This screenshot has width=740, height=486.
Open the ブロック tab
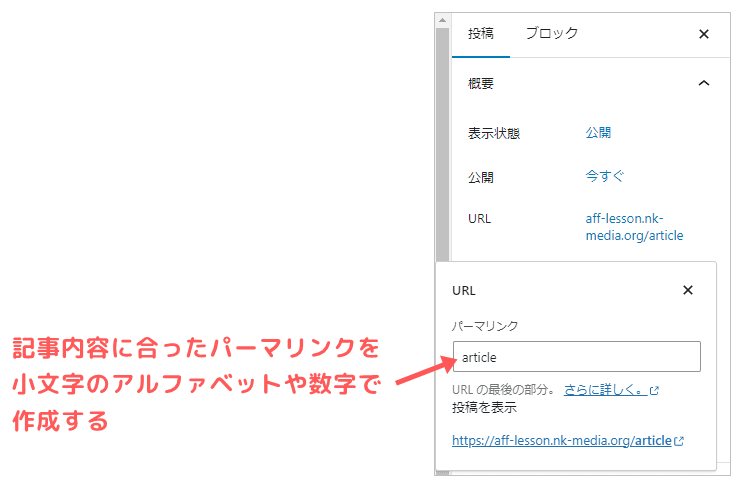(x=551, y=33)
